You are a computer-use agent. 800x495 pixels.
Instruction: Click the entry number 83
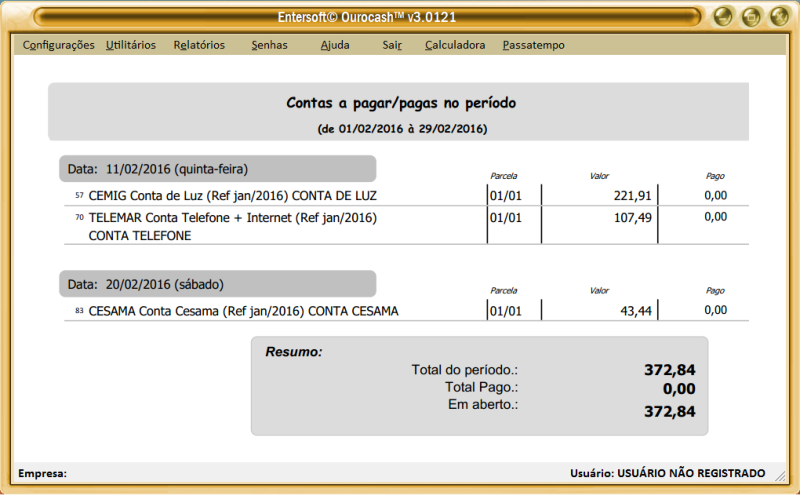pos(79,310)
